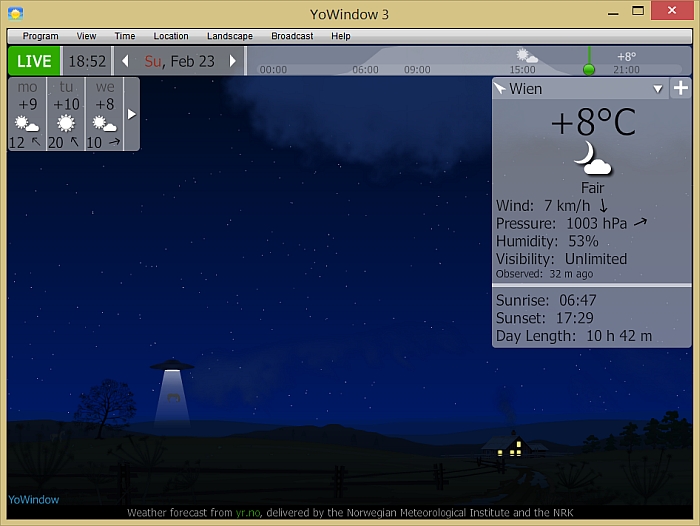Toggle the green LIVE button
Screen dimensions: 700x526
pyautogui.click(x=34, y=61)
